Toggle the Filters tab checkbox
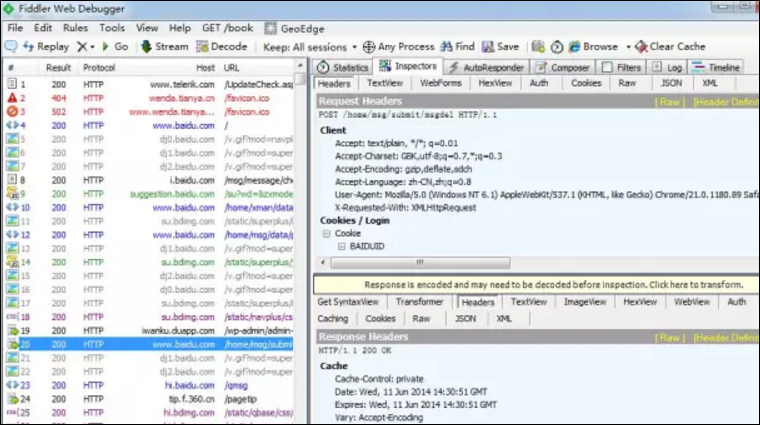 coord(607,67)
